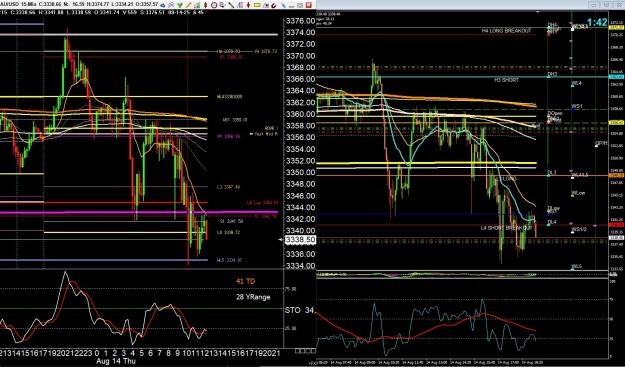This screenshot has height=367, width=625.
Task: Click the top yellow price tag on right axis
Action: click(x=617, y=27)
